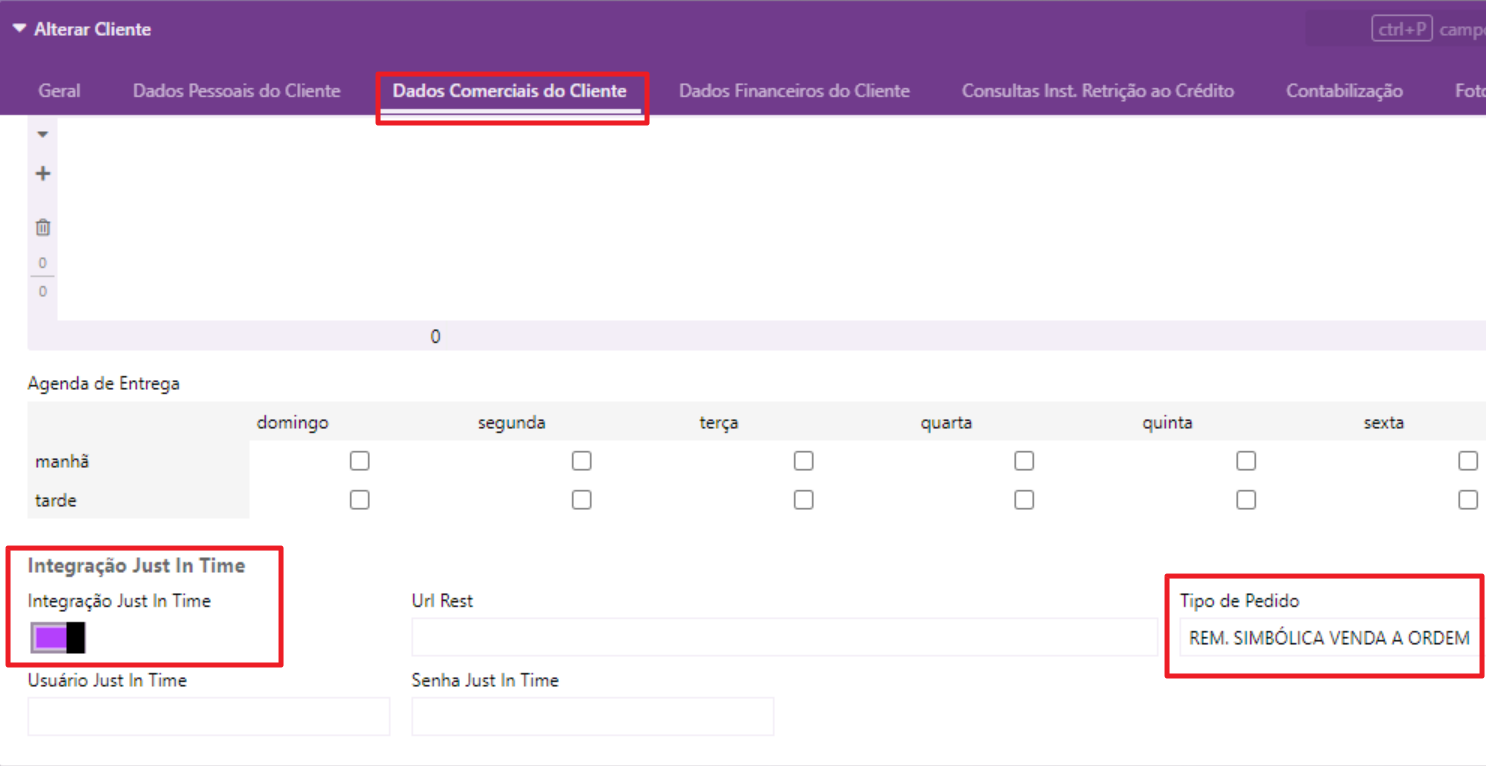The height and width of the screenshot is (766, 1486).
Task: Switch to the Geral tab
Action: pyautogui.click(x=59, y=91)
